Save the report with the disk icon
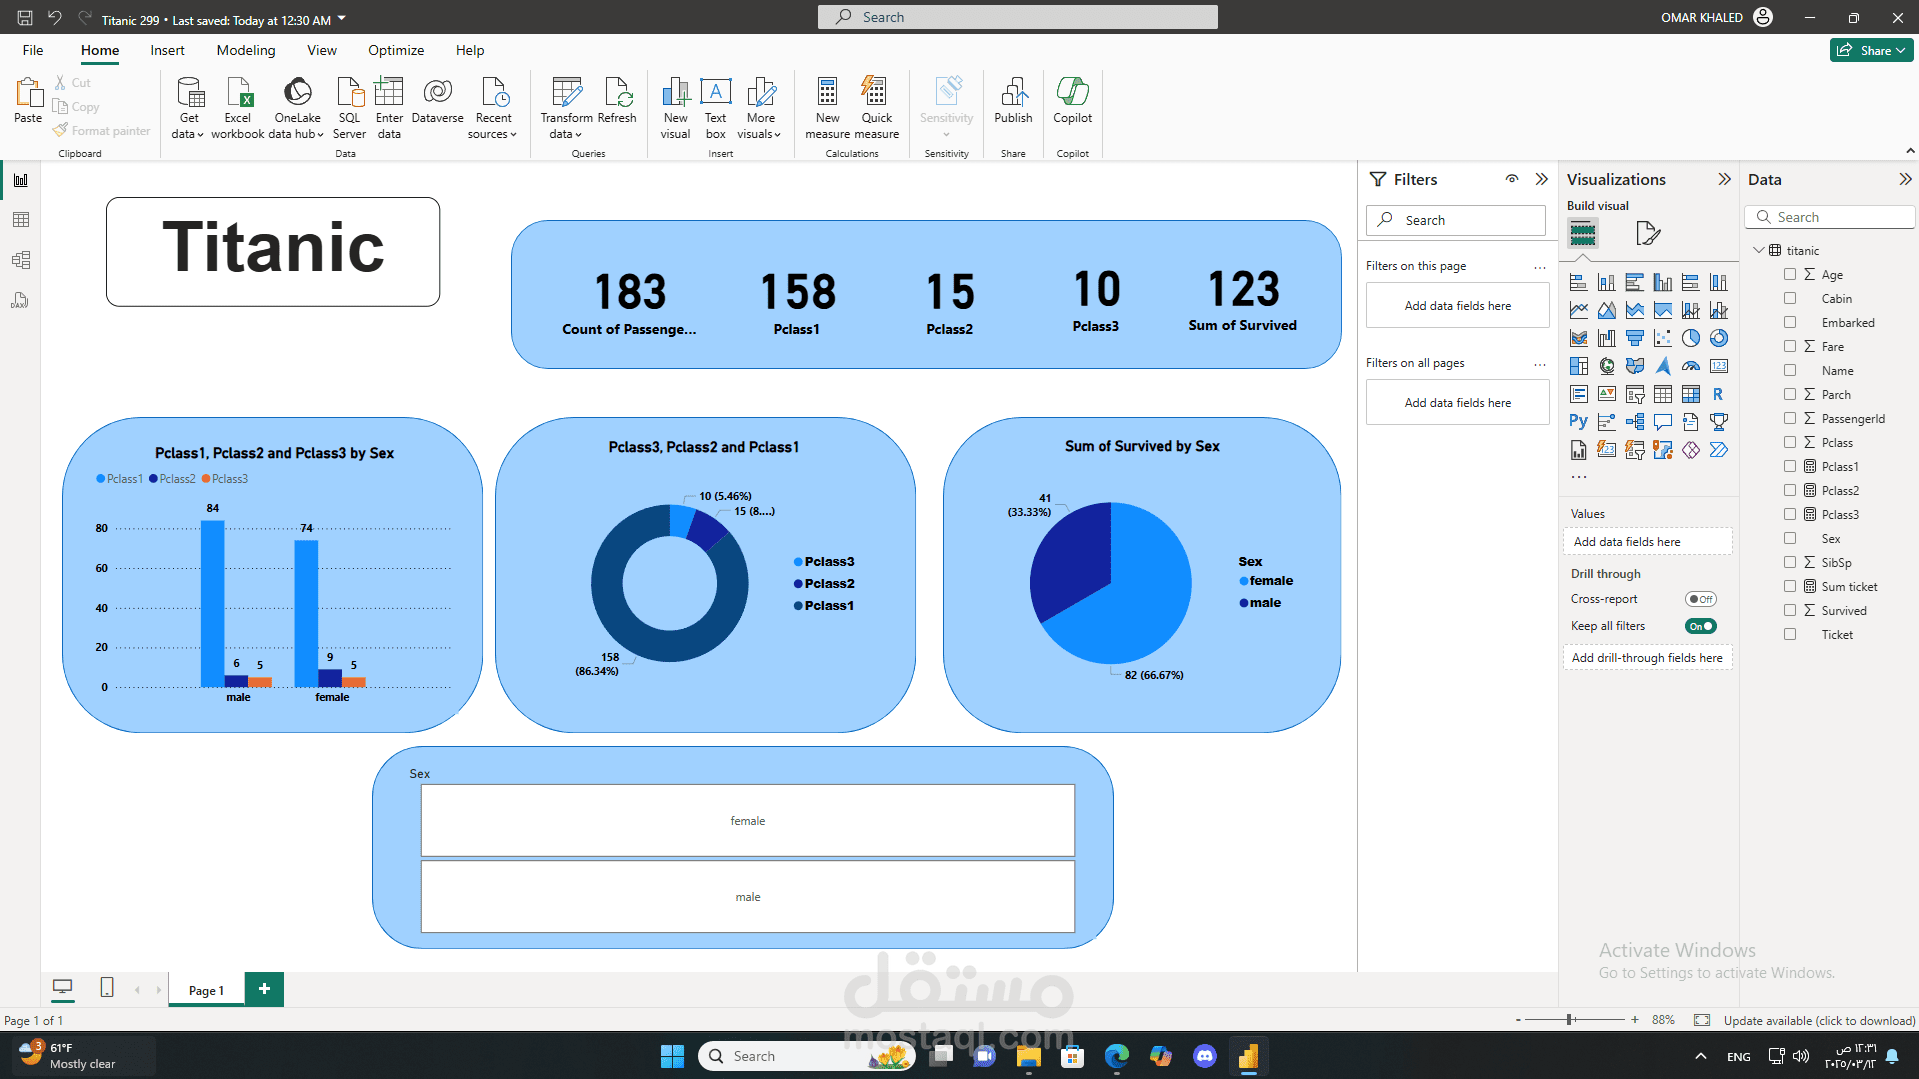1919x1079 pixels. 24,18
